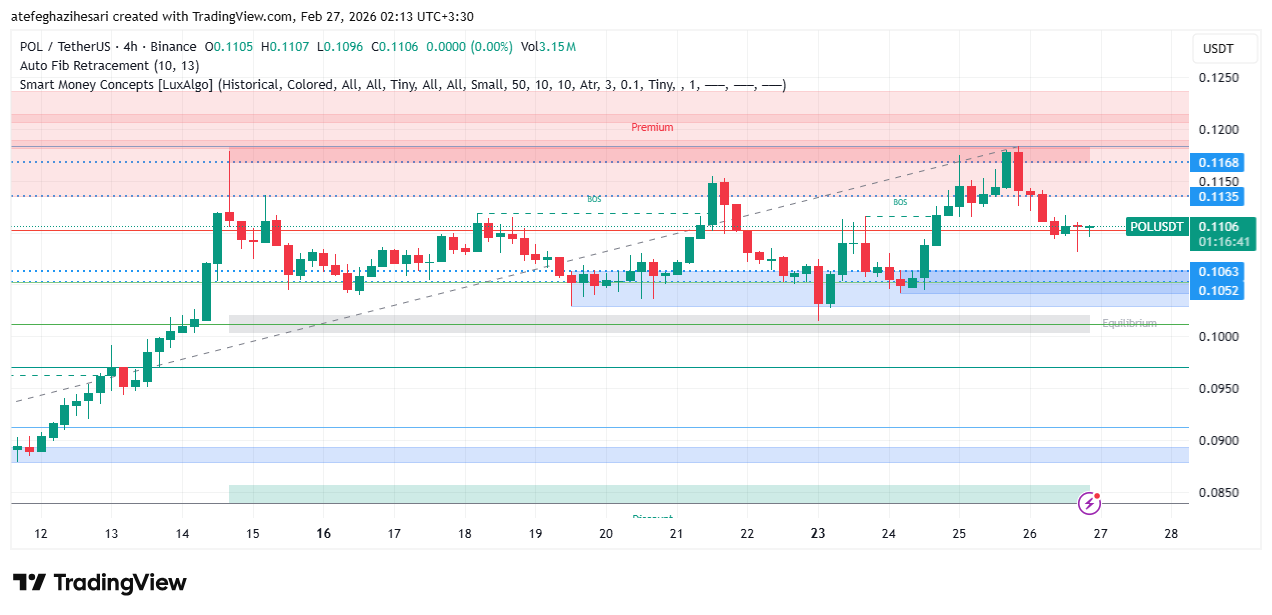Click the TradingView logo
Screen dimensions: 1272x615
[99, 583]
